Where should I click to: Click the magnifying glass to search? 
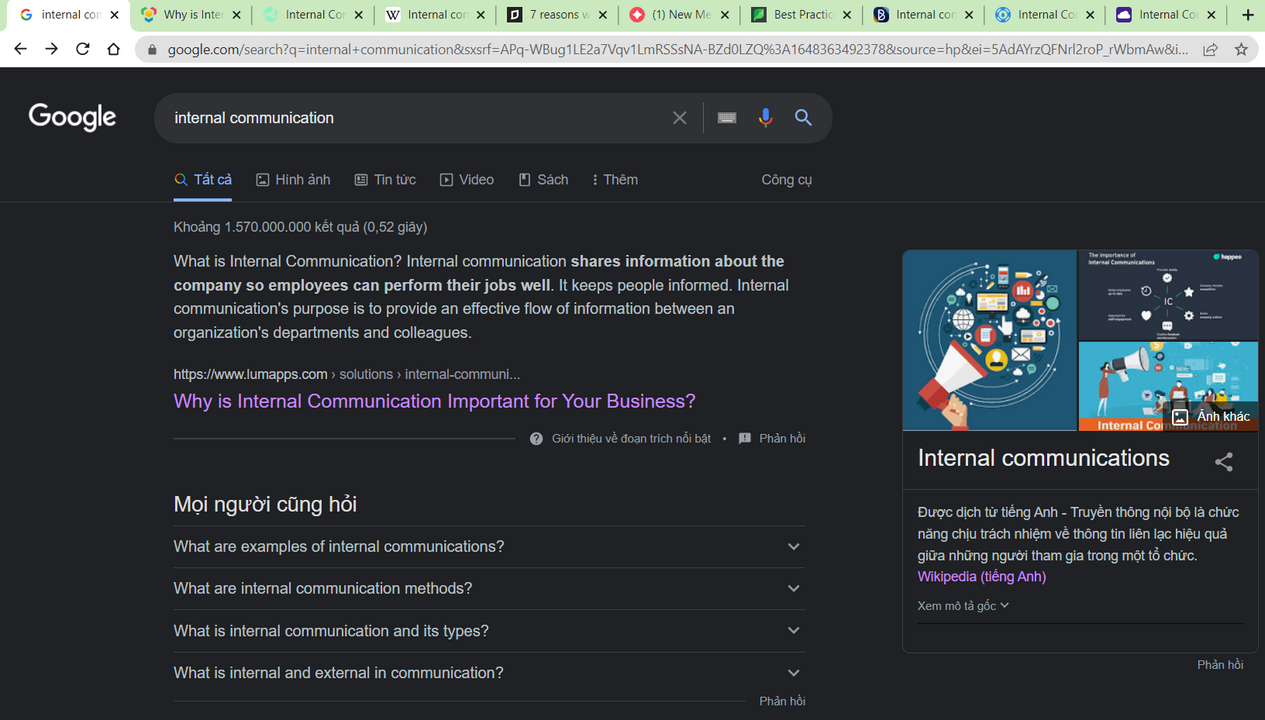pos(803,117)
